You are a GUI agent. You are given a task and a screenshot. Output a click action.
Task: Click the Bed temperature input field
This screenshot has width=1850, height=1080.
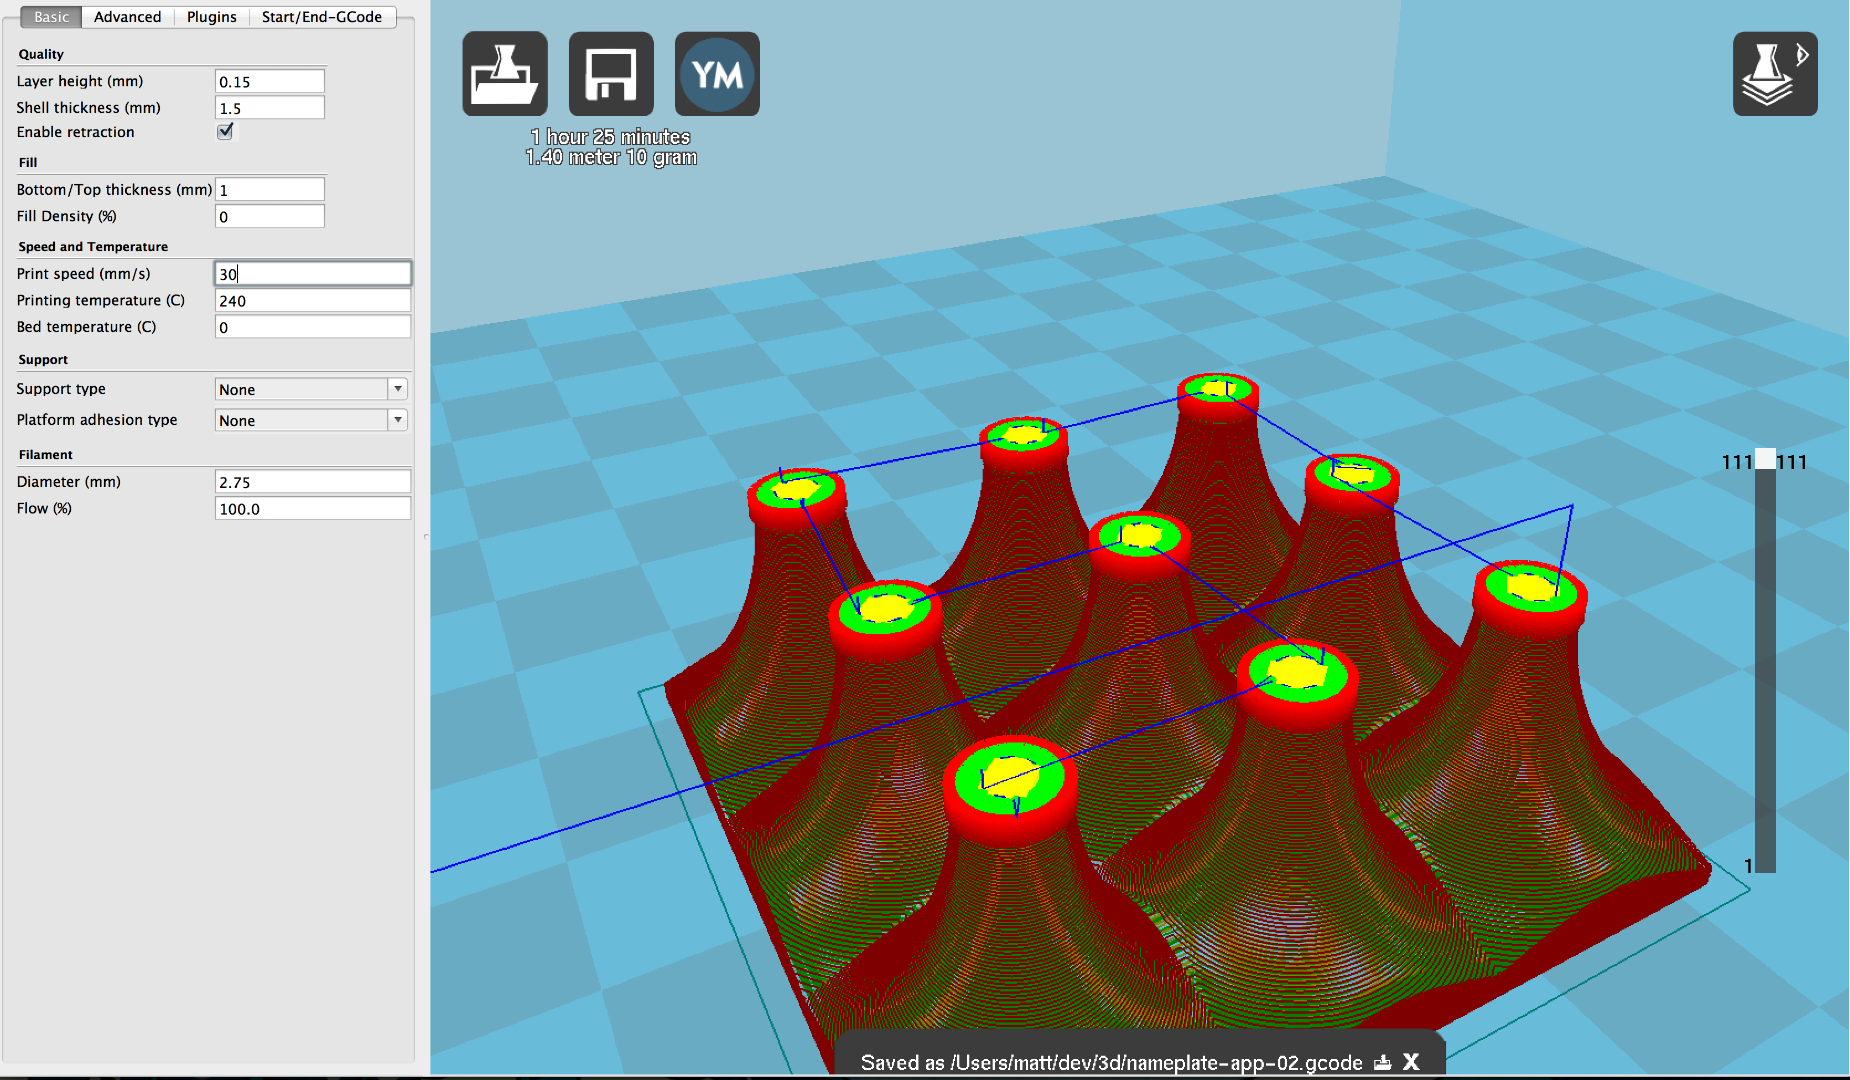[x=313, y=327]
